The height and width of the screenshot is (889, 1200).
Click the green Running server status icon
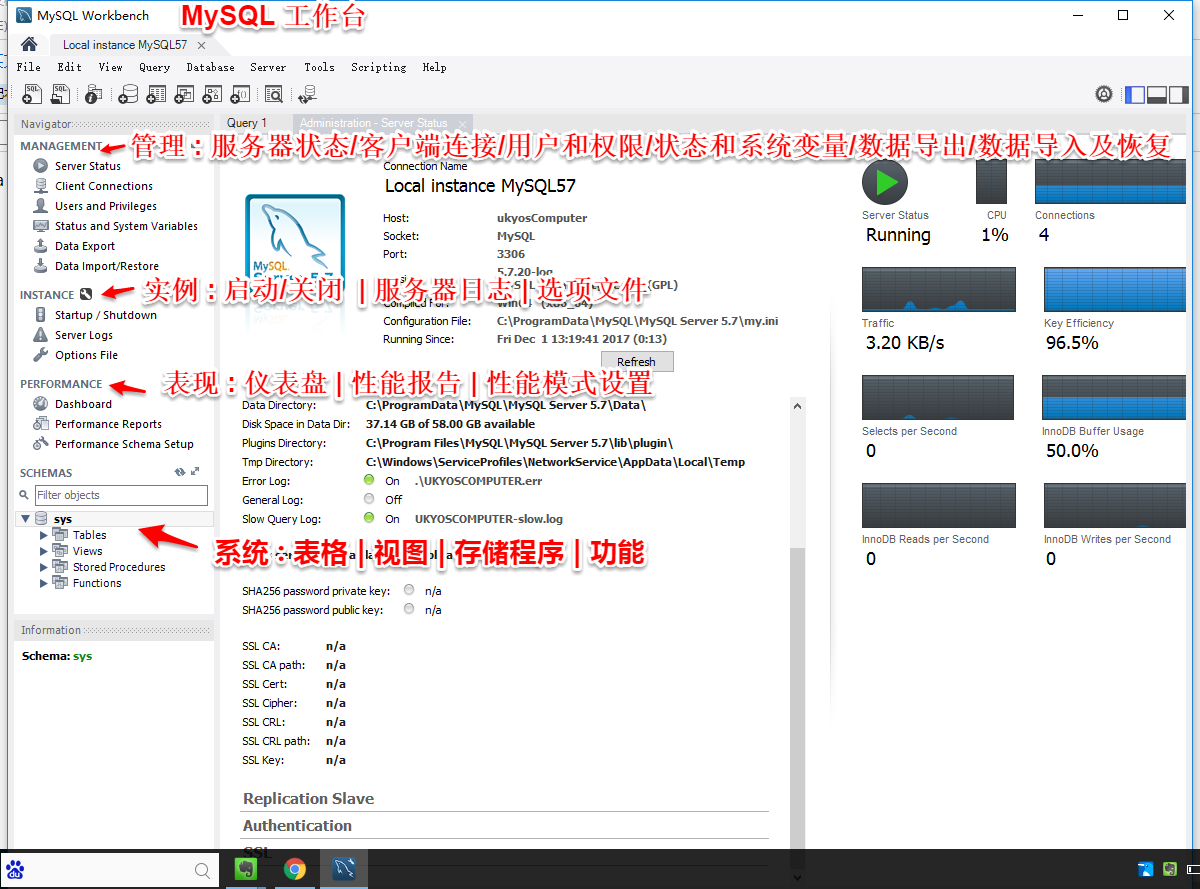(x=885, y=182)
